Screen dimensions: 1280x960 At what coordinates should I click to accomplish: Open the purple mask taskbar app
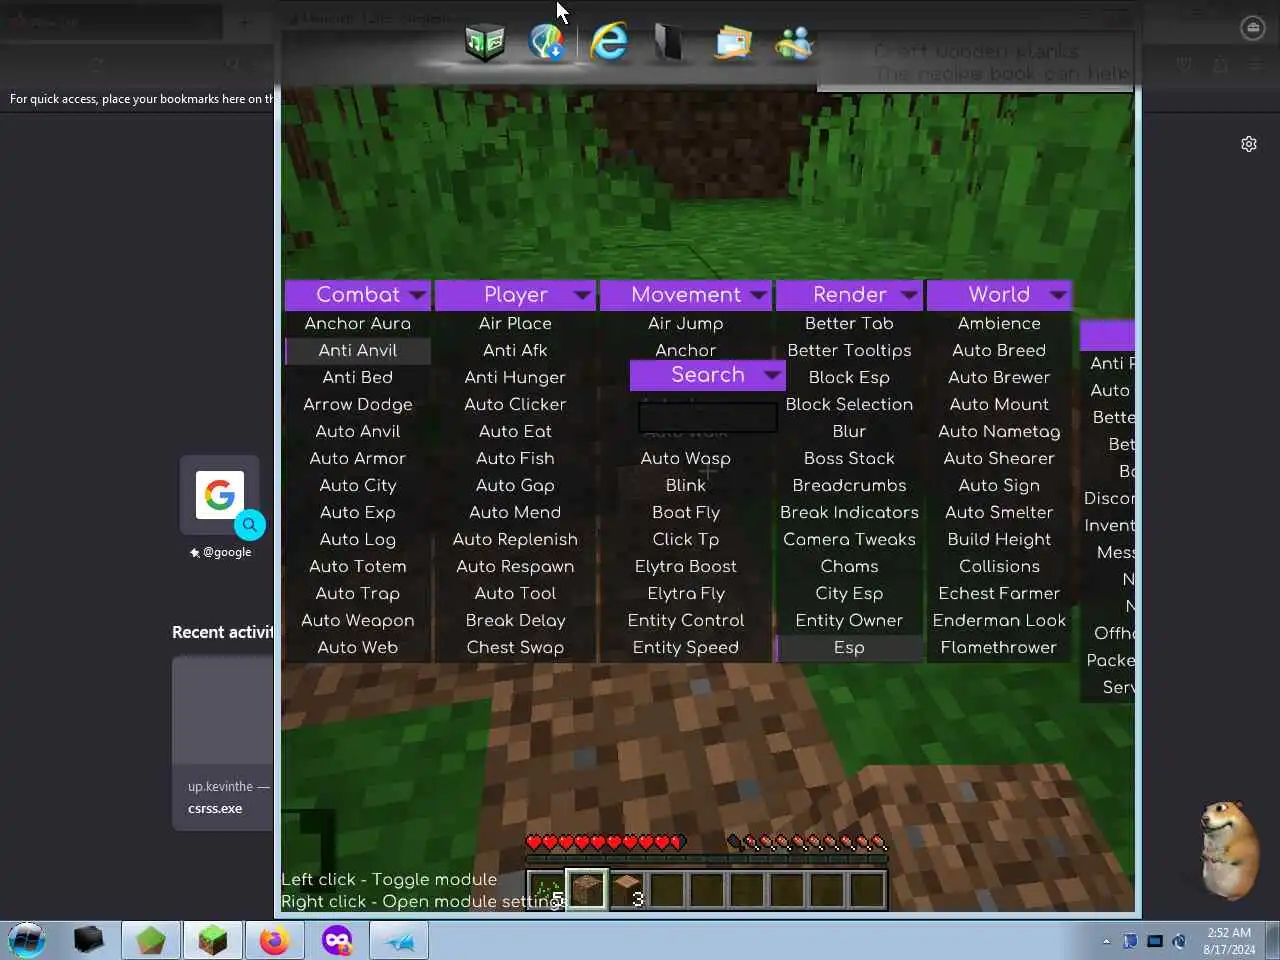pos(337,940)
